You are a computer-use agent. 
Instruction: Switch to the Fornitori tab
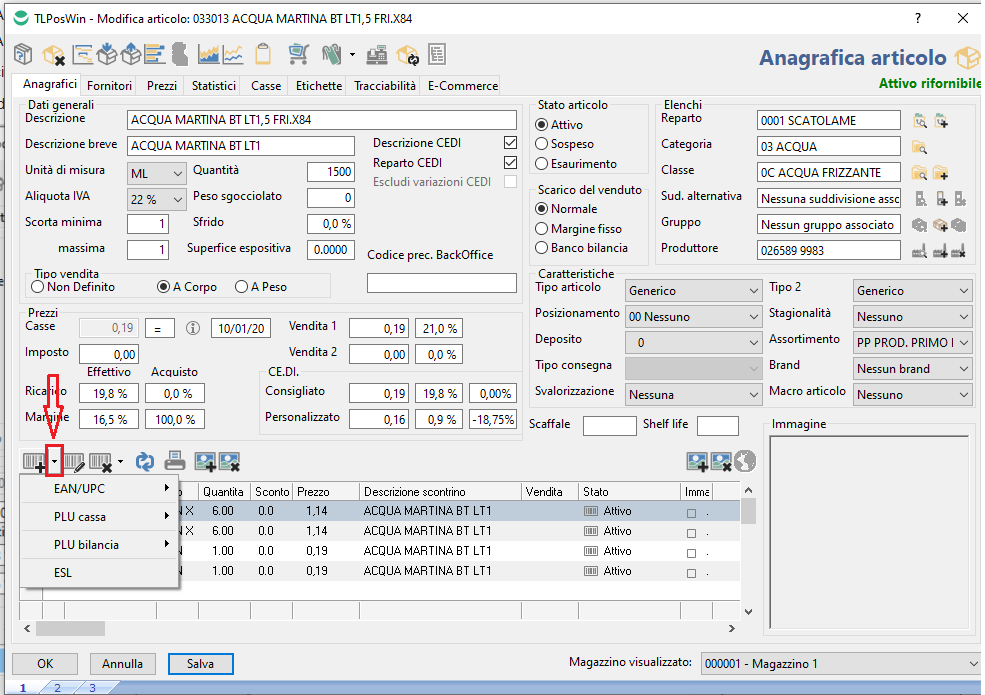[109, 86]
